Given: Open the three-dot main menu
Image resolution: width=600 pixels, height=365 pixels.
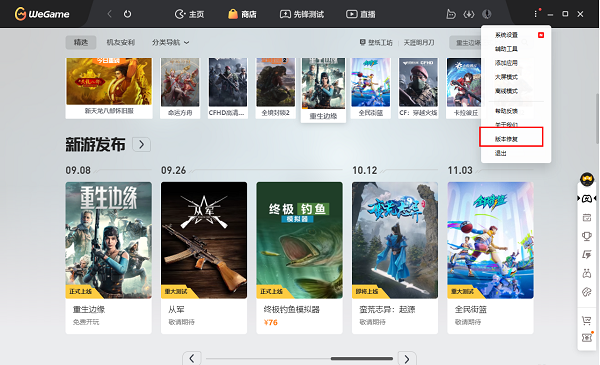Looking at the screenshot, I should click(x=535, y=14).
